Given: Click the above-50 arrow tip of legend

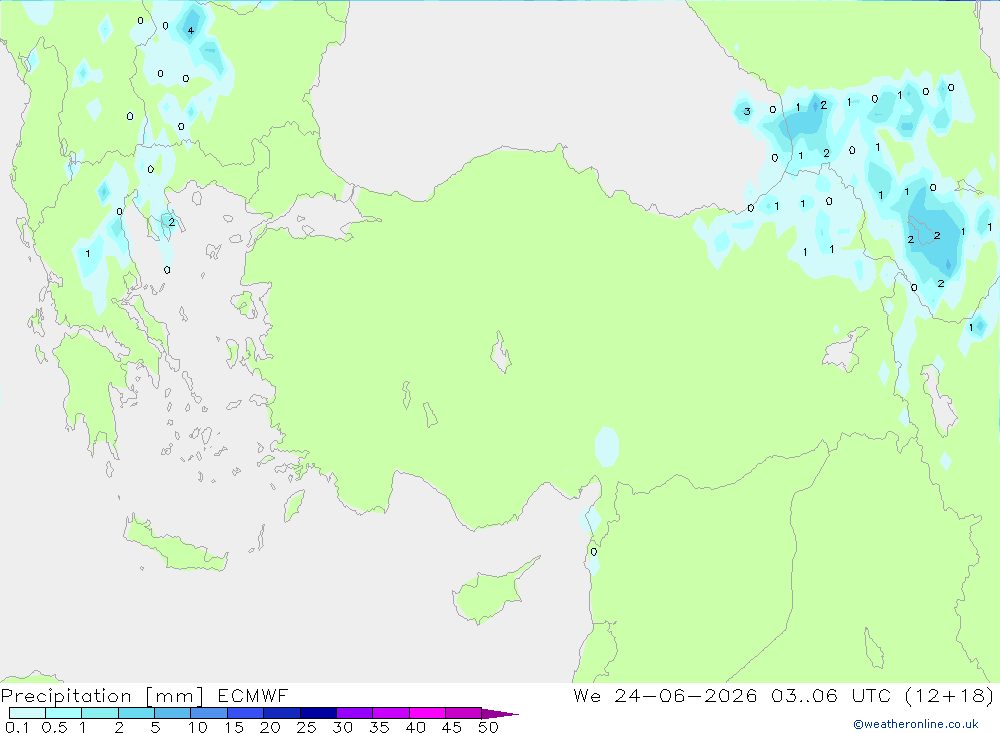Looking at the screenshot, I should pos(499,713).
